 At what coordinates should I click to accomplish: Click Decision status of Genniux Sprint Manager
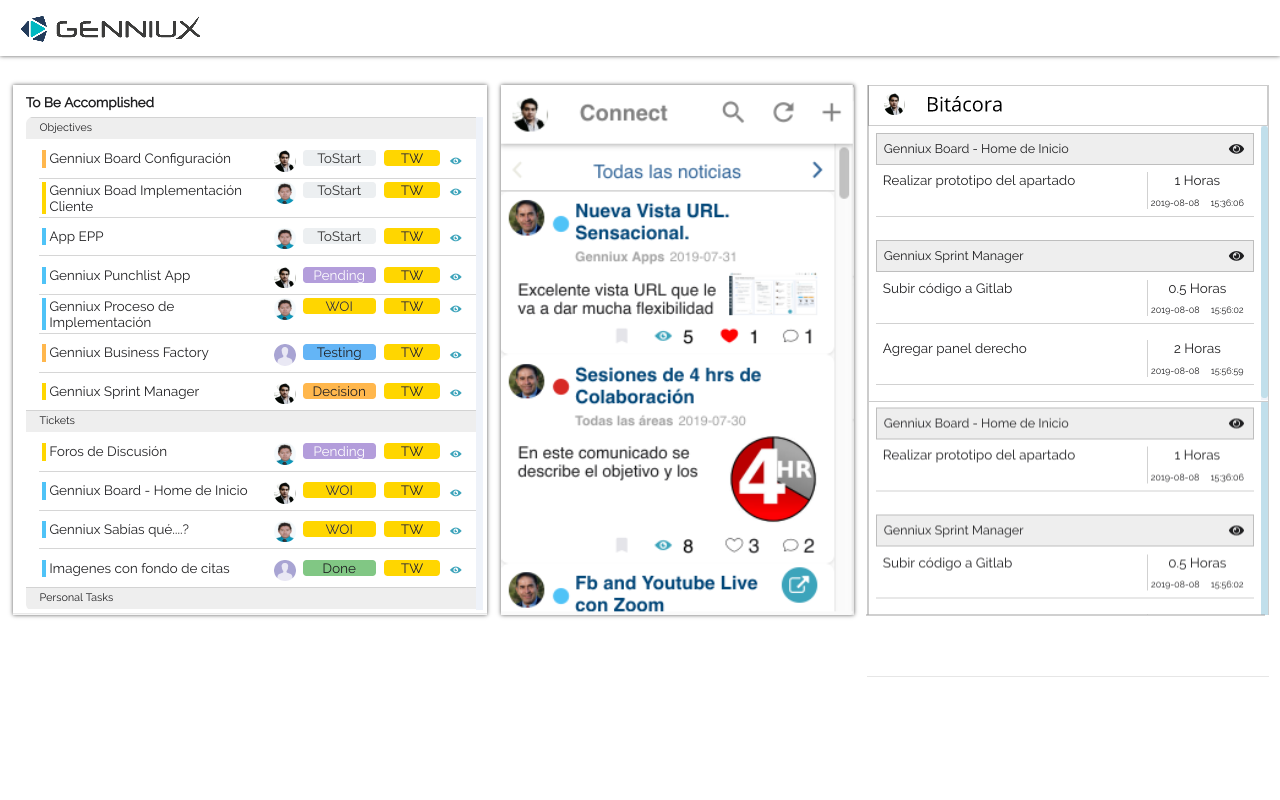[339, 391]
